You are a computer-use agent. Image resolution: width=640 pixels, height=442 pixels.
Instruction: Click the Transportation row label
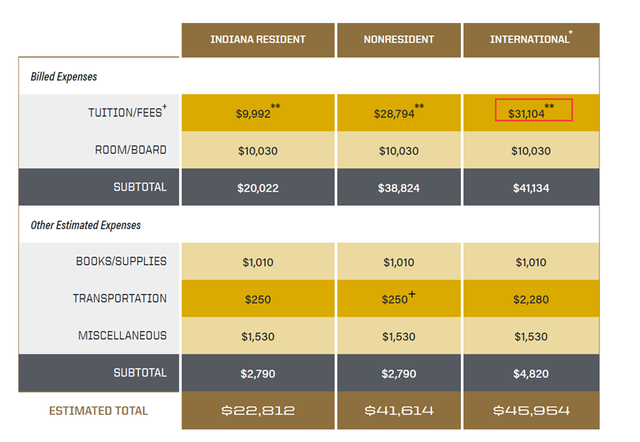[x=119, y=299]
